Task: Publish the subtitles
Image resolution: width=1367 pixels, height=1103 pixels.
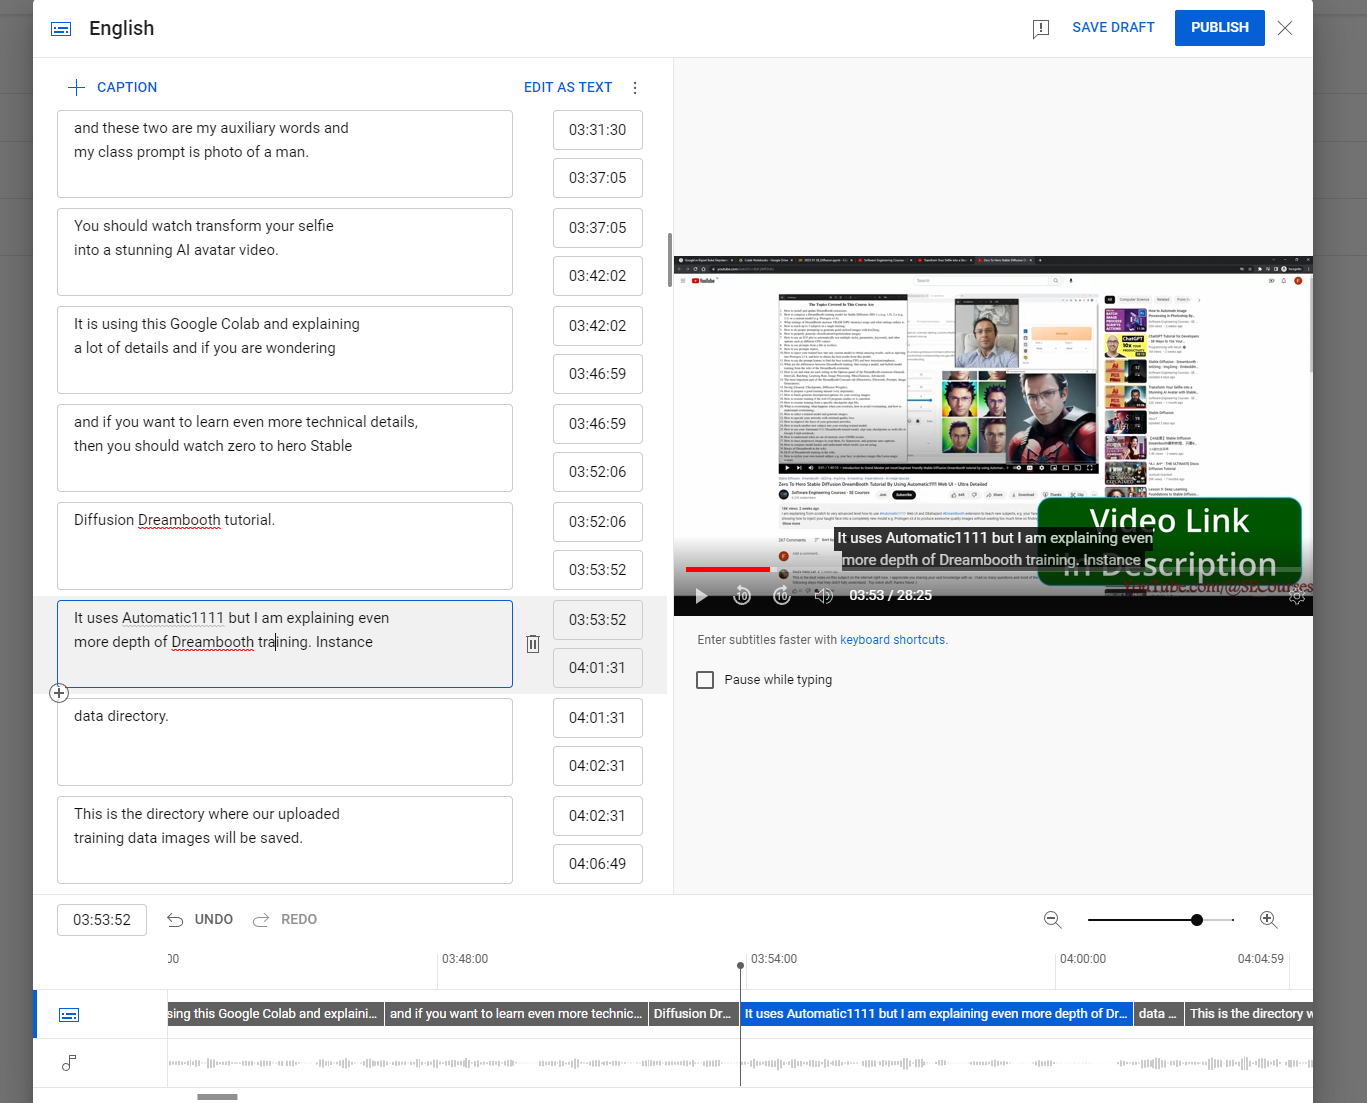Action: point(1219,27)
